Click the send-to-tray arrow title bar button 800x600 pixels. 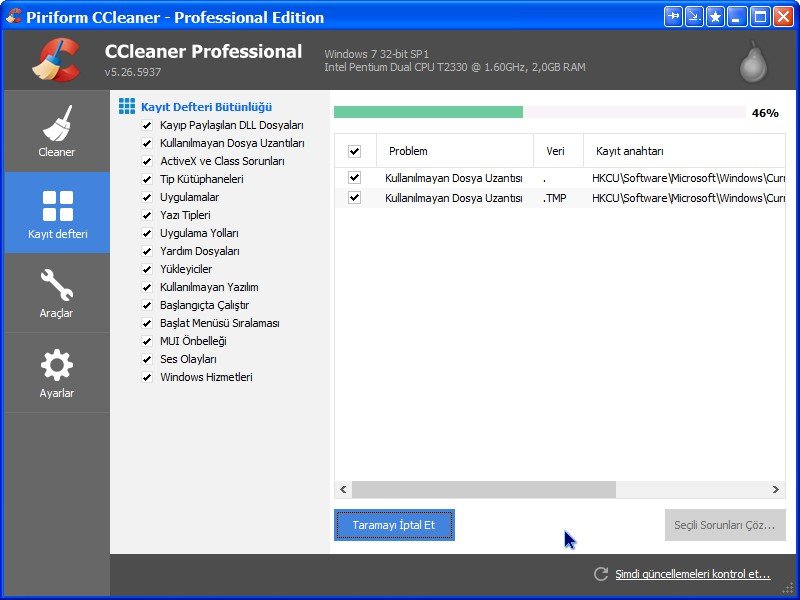click(x=694, y=17)
